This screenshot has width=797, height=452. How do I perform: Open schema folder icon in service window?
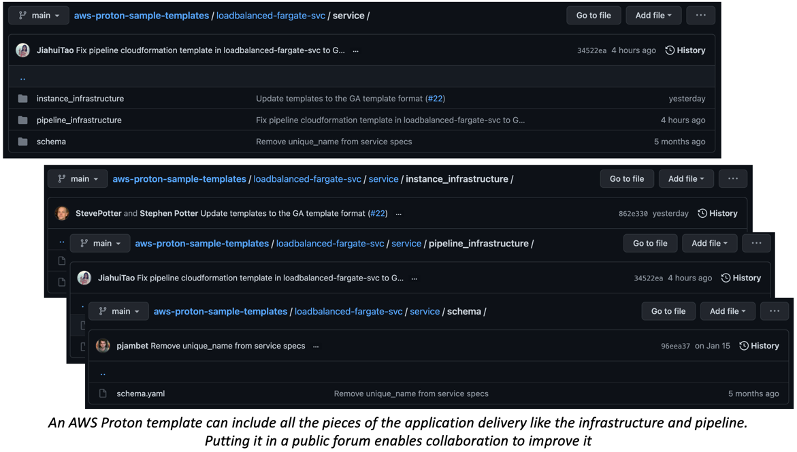(x=23, y=141)
